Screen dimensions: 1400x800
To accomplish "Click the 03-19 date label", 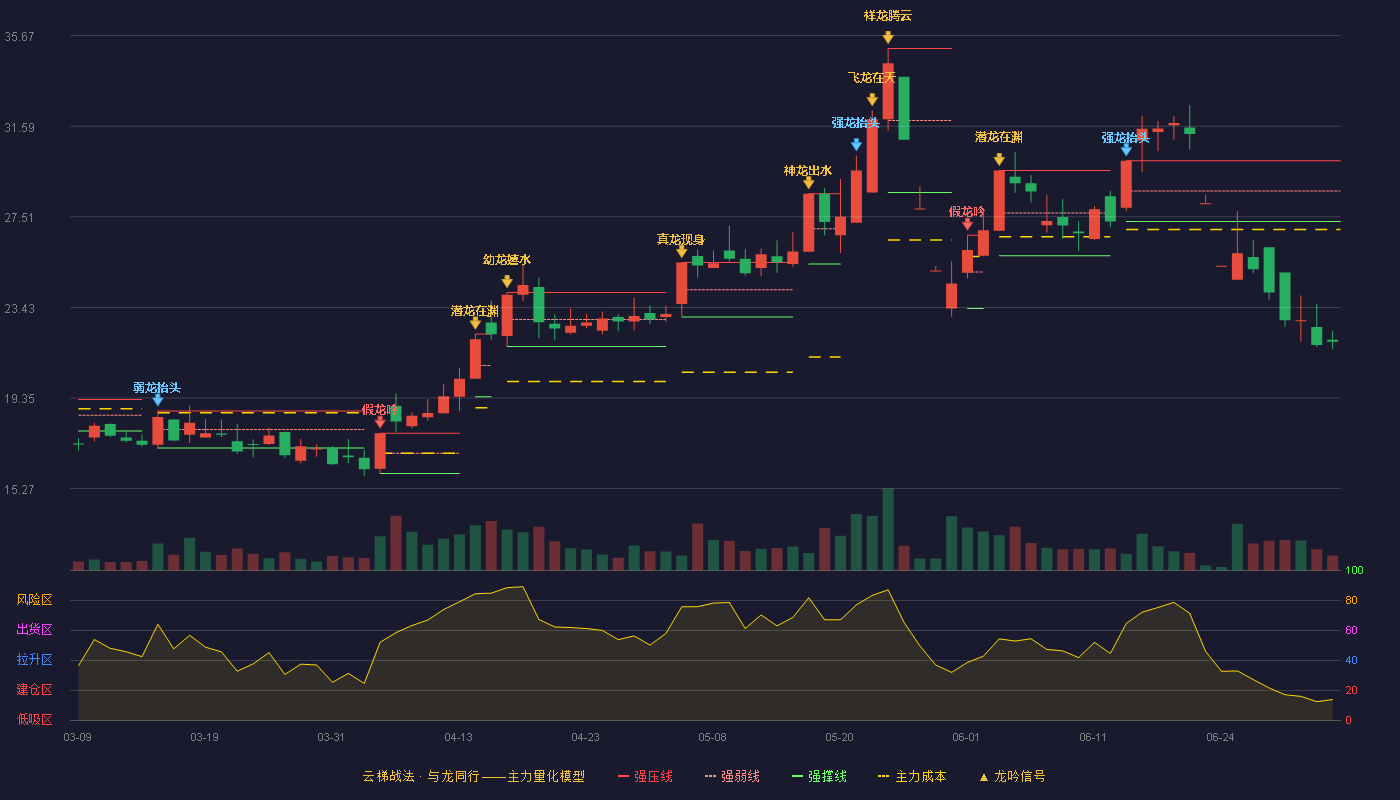I will (x=204, y=737).
